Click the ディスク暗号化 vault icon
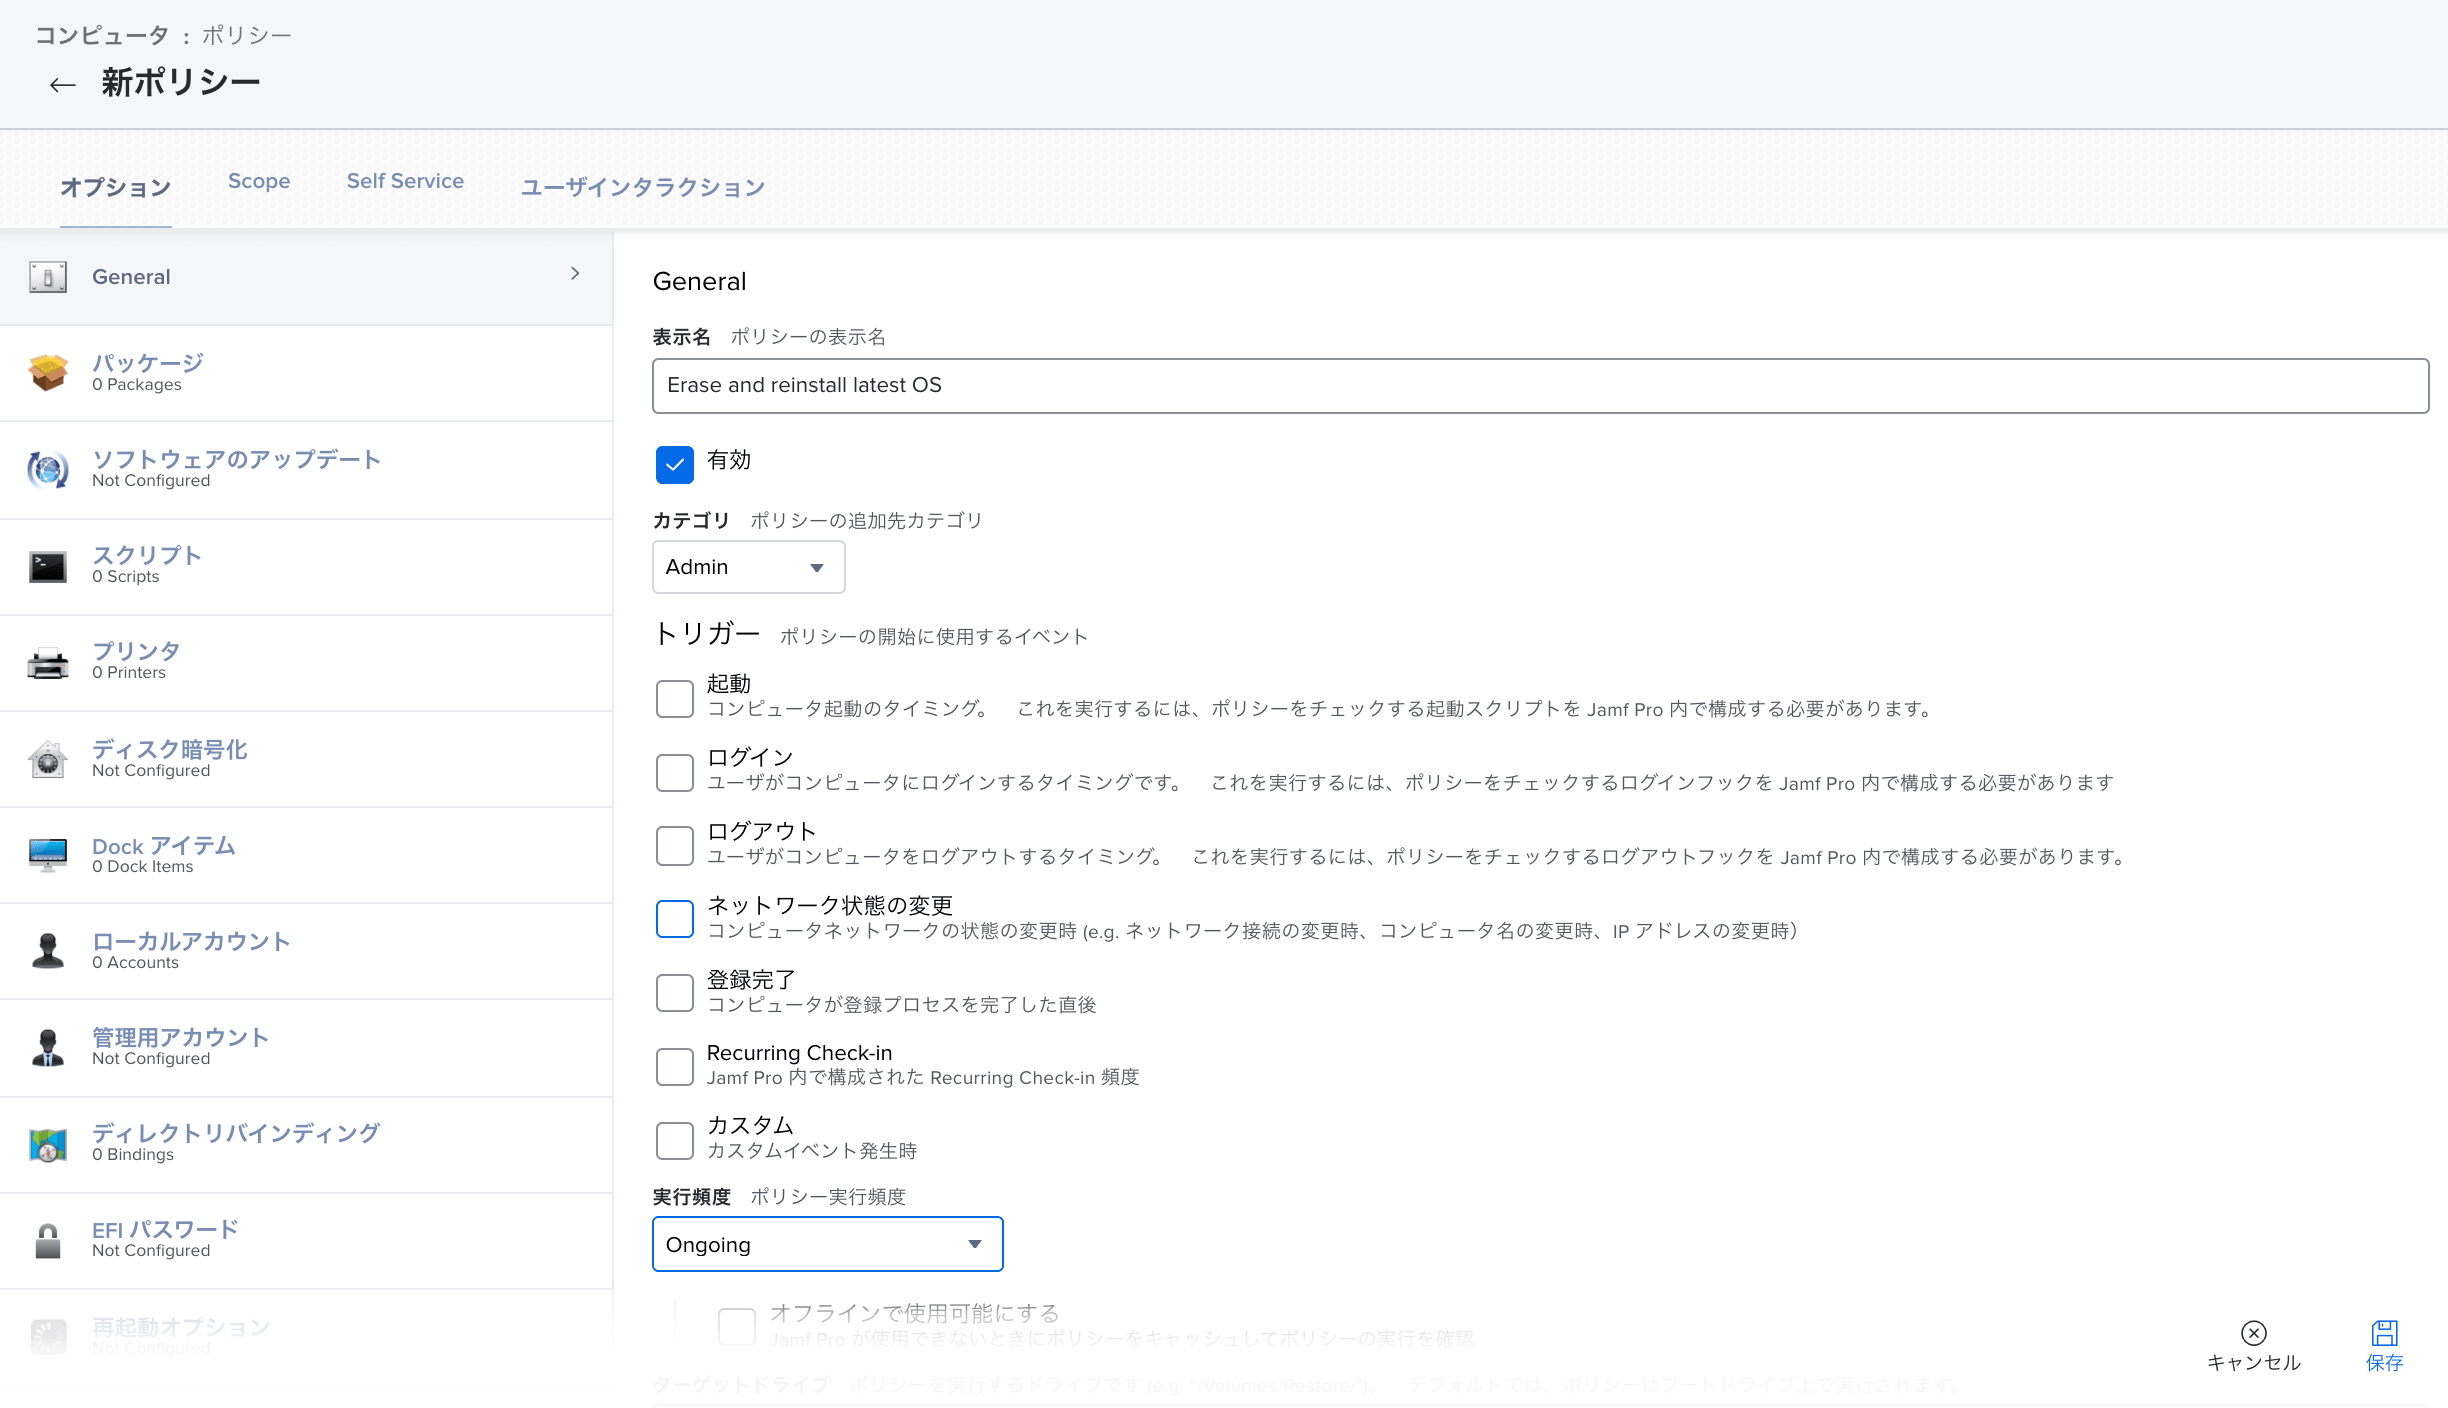The height and width of the screenshot is (1408, 2448). [x=48, y=759]
